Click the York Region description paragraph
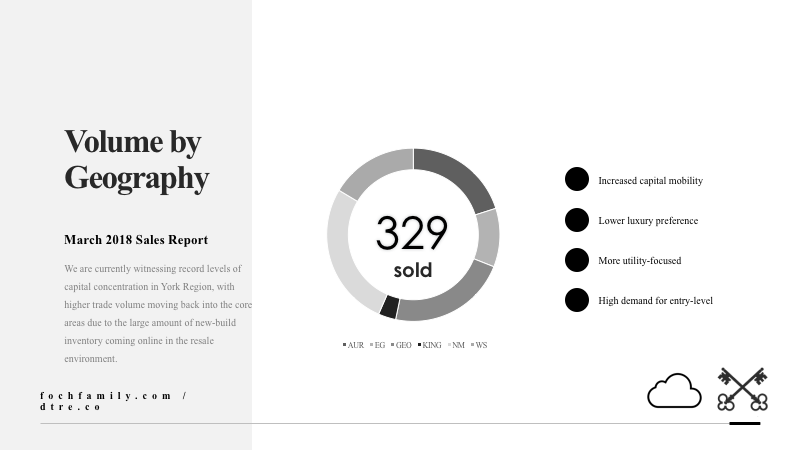This screenshot has width=800, height=450. coord(157,314)
